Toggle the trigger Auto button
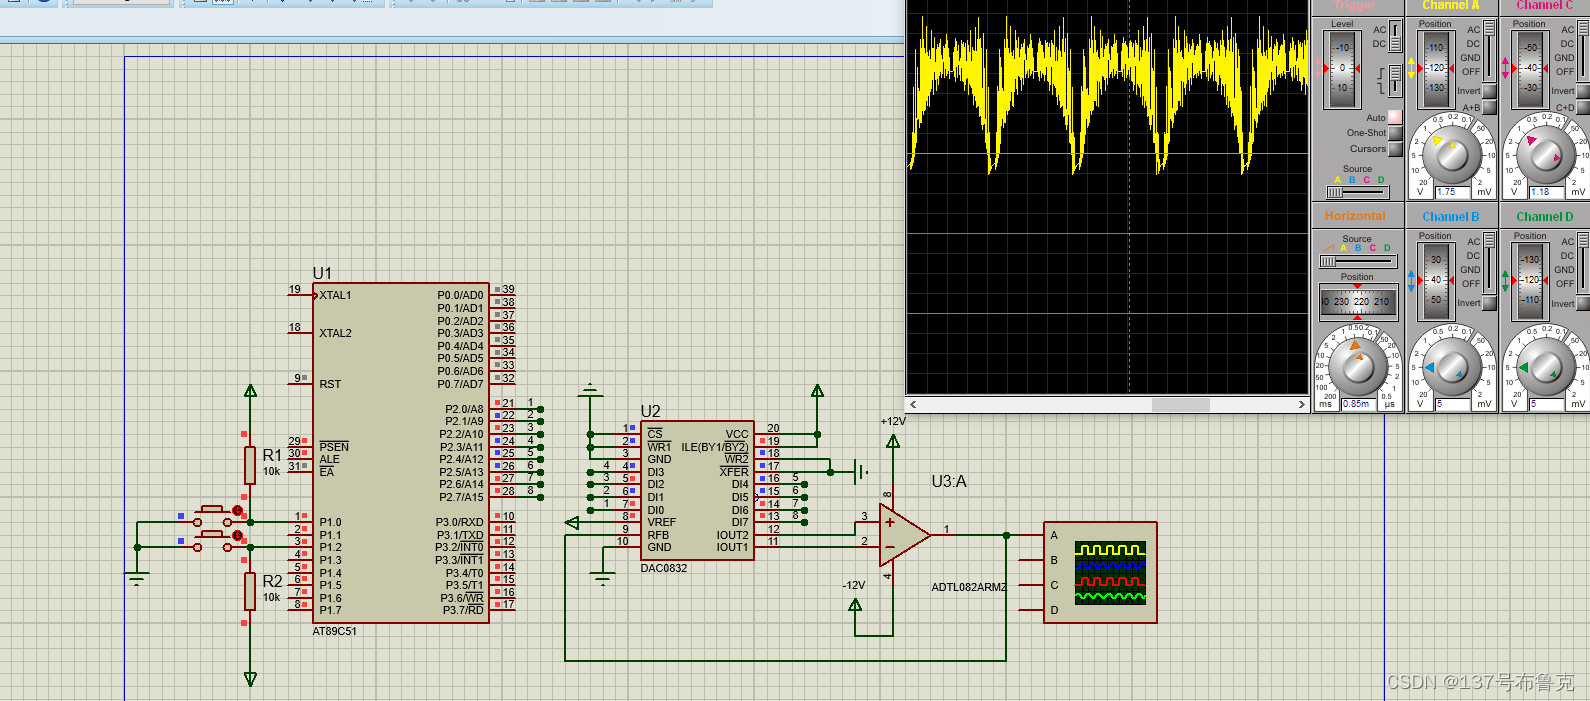 1395,117
